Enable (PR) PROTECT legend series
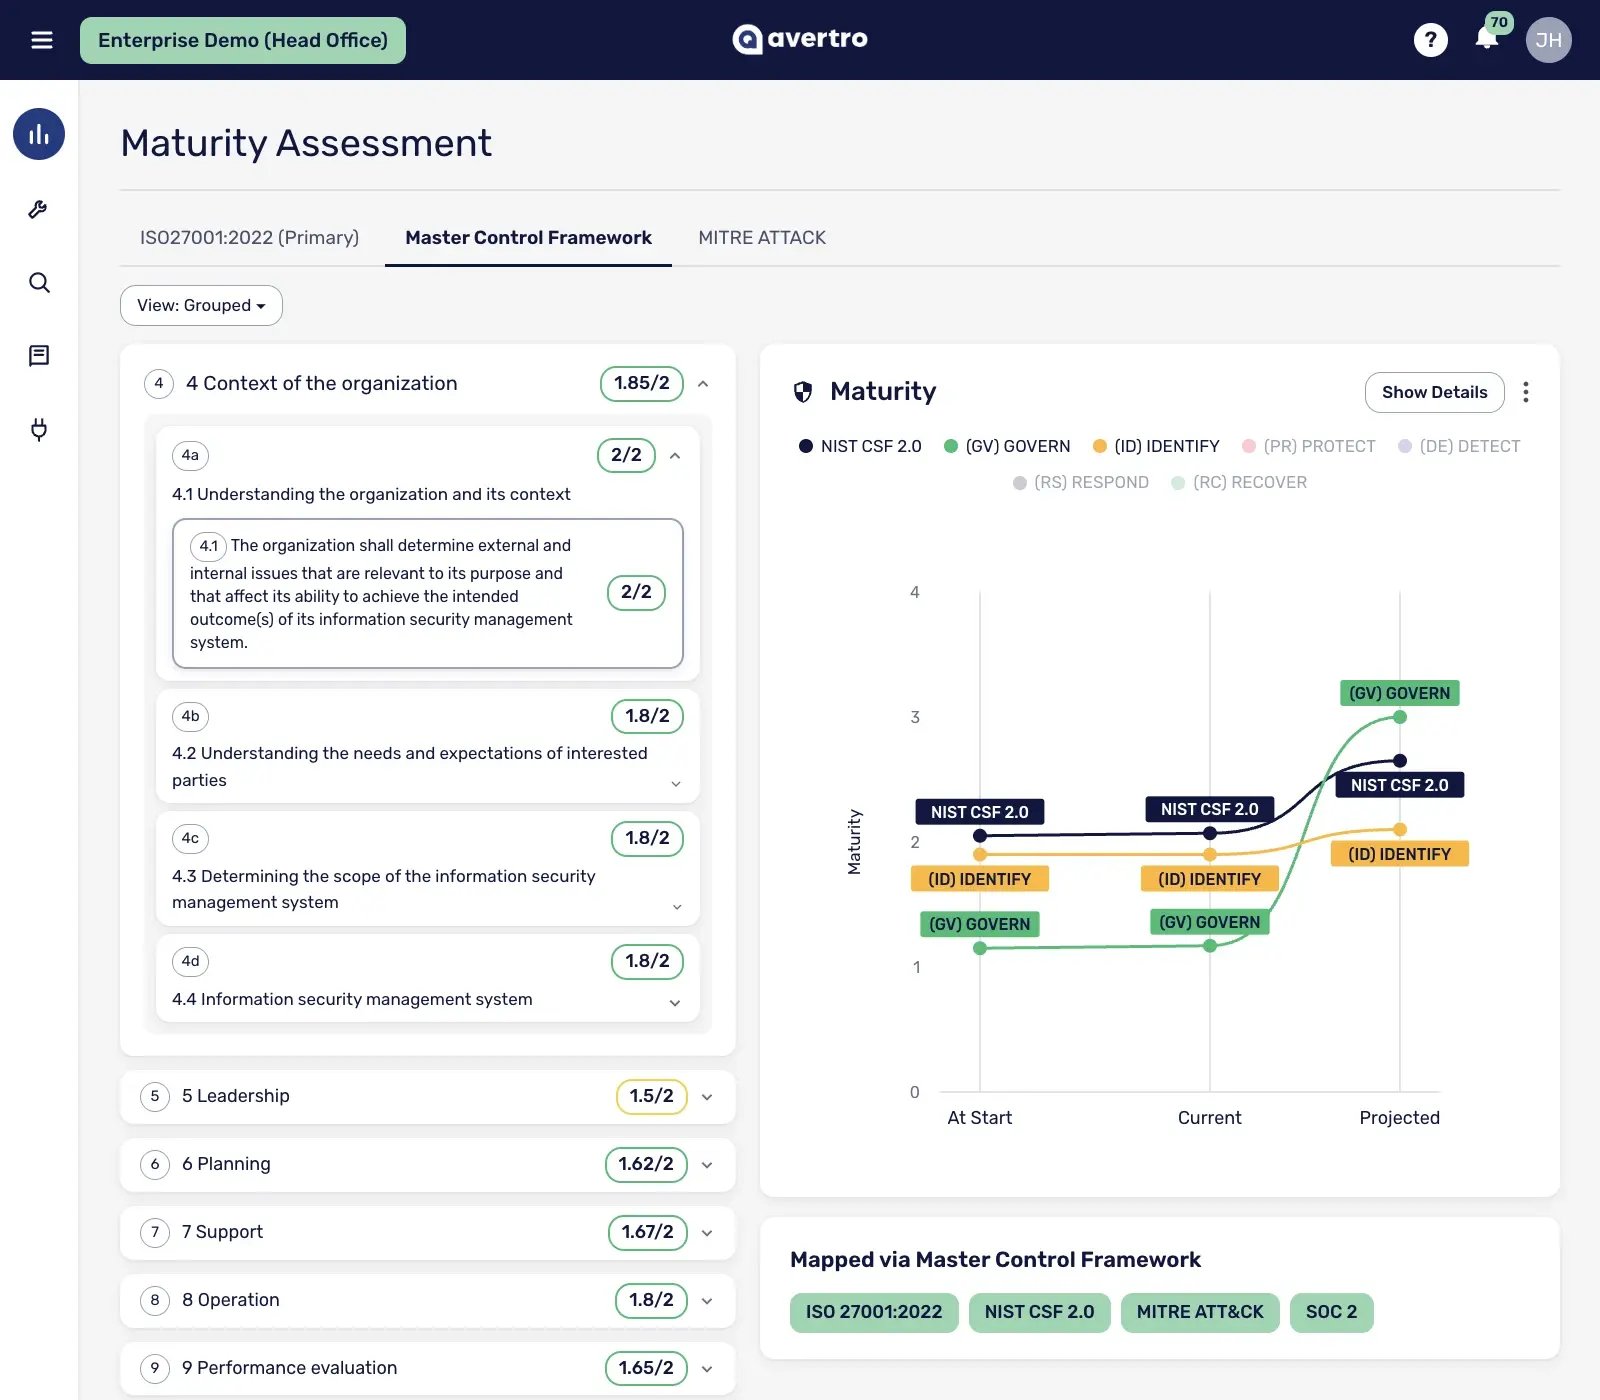Viewport: 1600px width, 1400px height. click(1308, 446)
